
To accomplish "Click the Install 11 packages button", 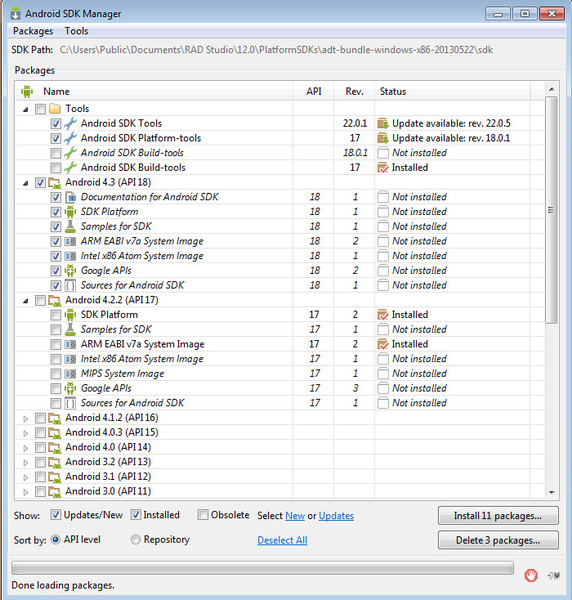I will (x=498, y=516).
